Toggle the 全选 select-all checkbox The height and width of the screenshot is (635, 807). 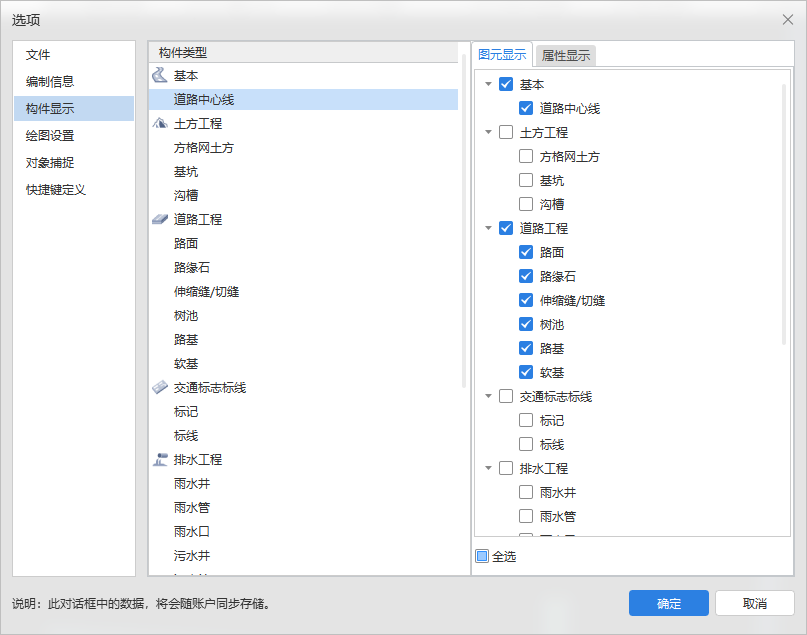click(x=482, y=556)
